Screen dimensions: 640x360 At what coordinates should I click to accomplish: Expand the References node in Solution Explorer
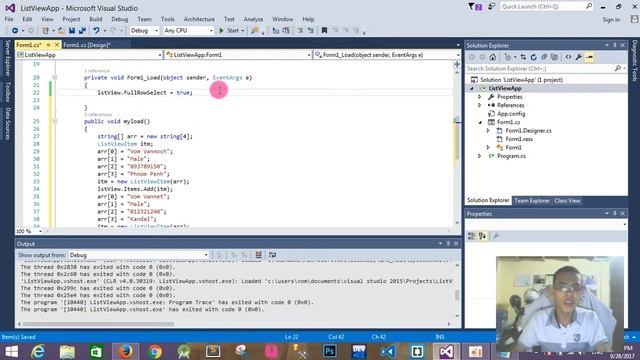(480, 105)
